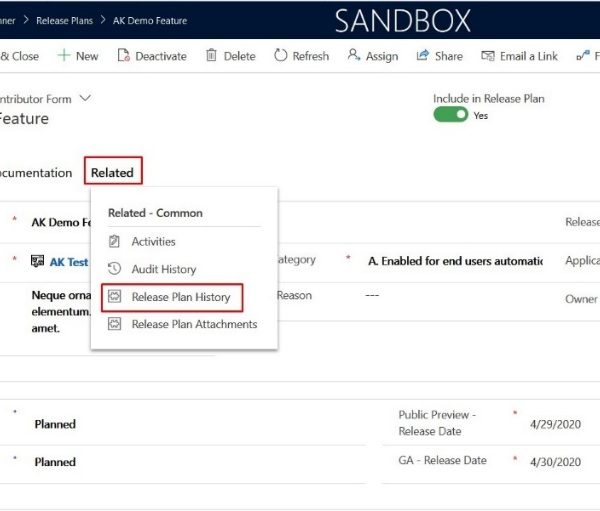
Task: Select Release Plan Attachments menu item
Action: point(194,324)
